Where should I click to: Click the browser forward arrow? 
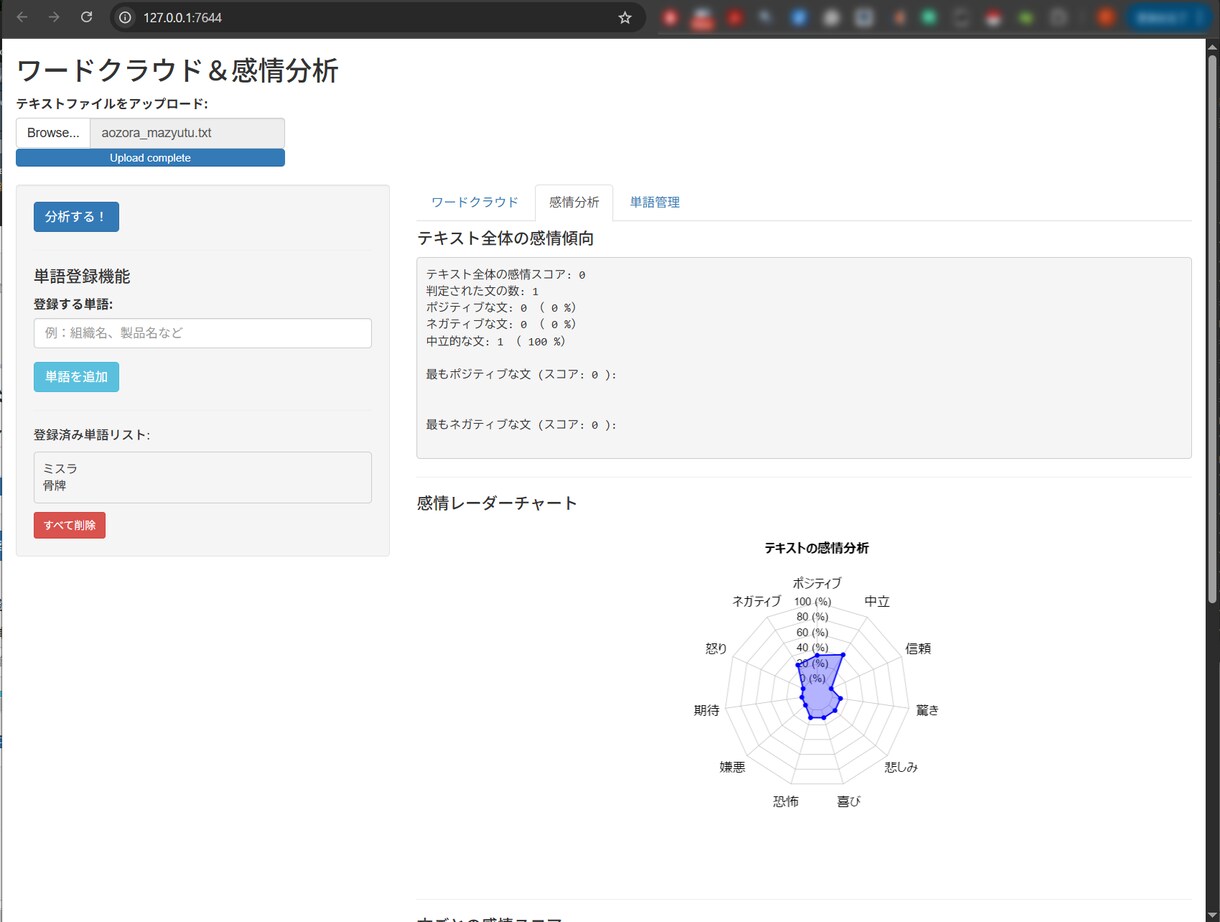pyautogui.click(x=54, y=17)
